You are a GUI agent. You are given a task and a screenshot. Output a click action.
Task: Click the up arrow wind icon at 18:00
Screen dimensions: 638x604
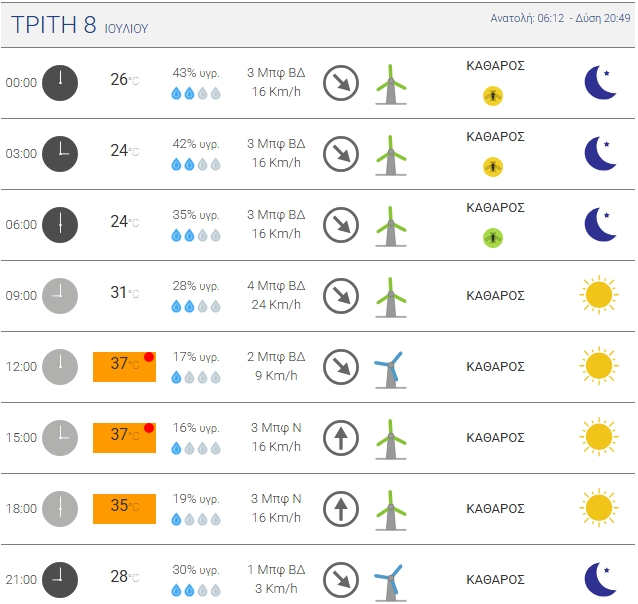341,509
